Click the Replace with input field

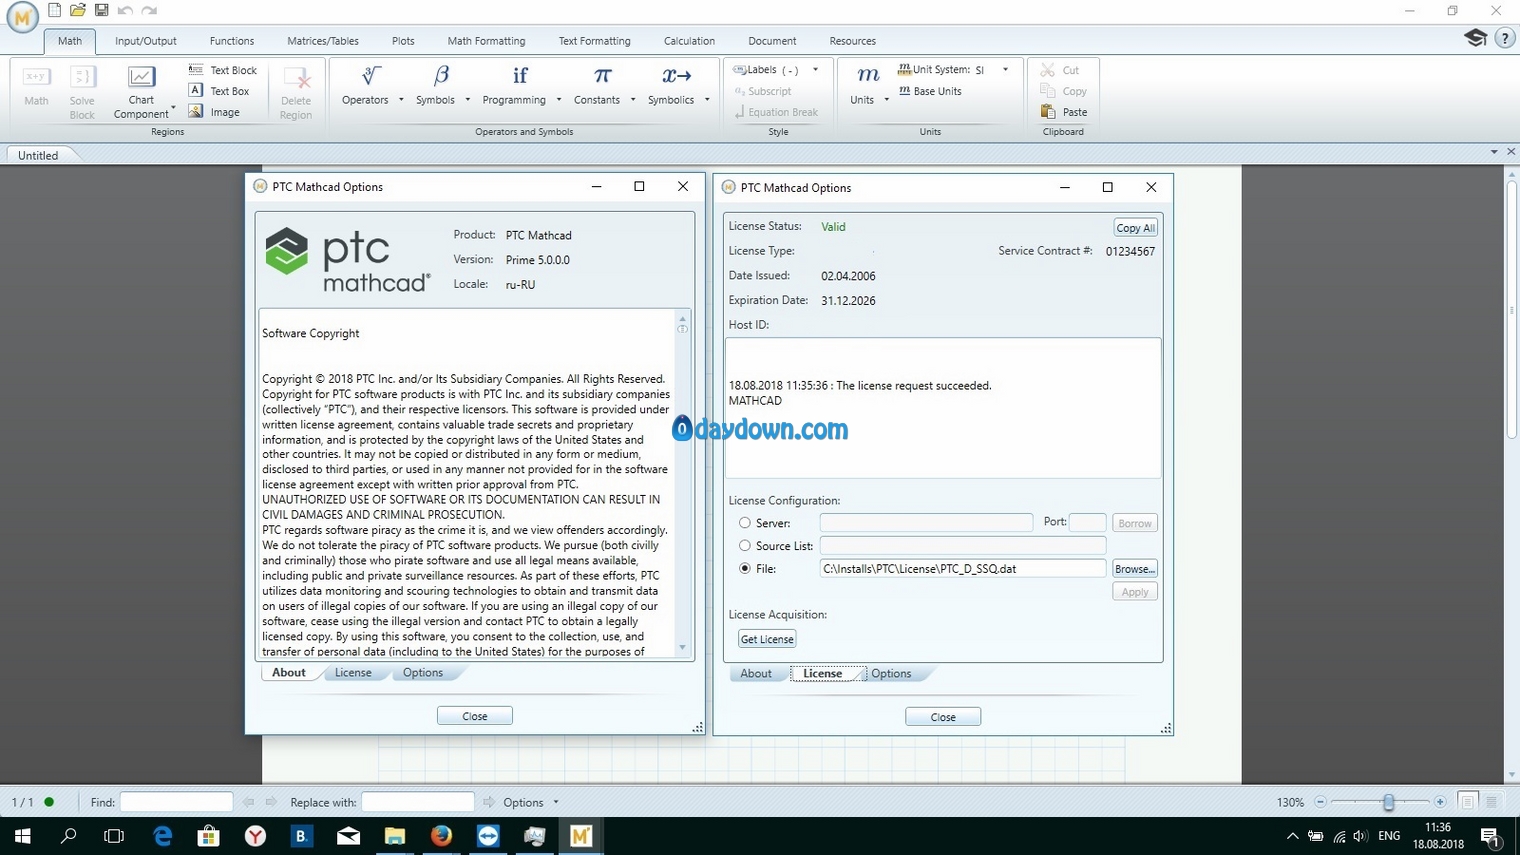[418, 802]
